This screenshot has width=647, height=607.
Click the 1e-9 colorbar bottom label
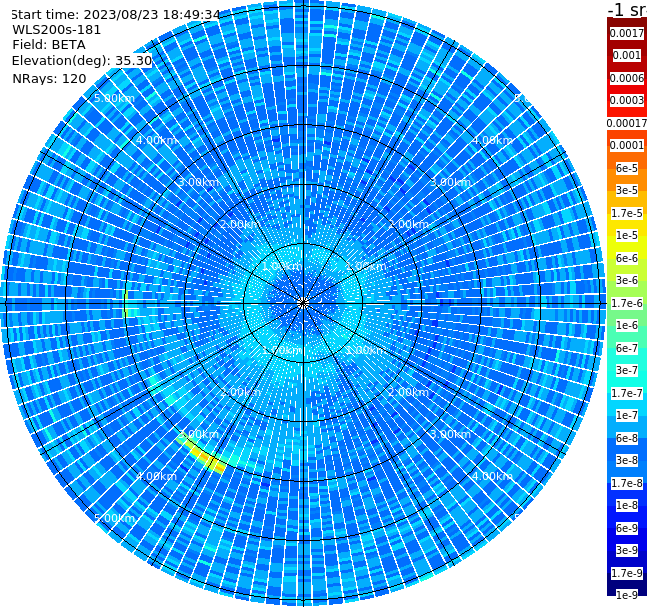tap(627, 595)
